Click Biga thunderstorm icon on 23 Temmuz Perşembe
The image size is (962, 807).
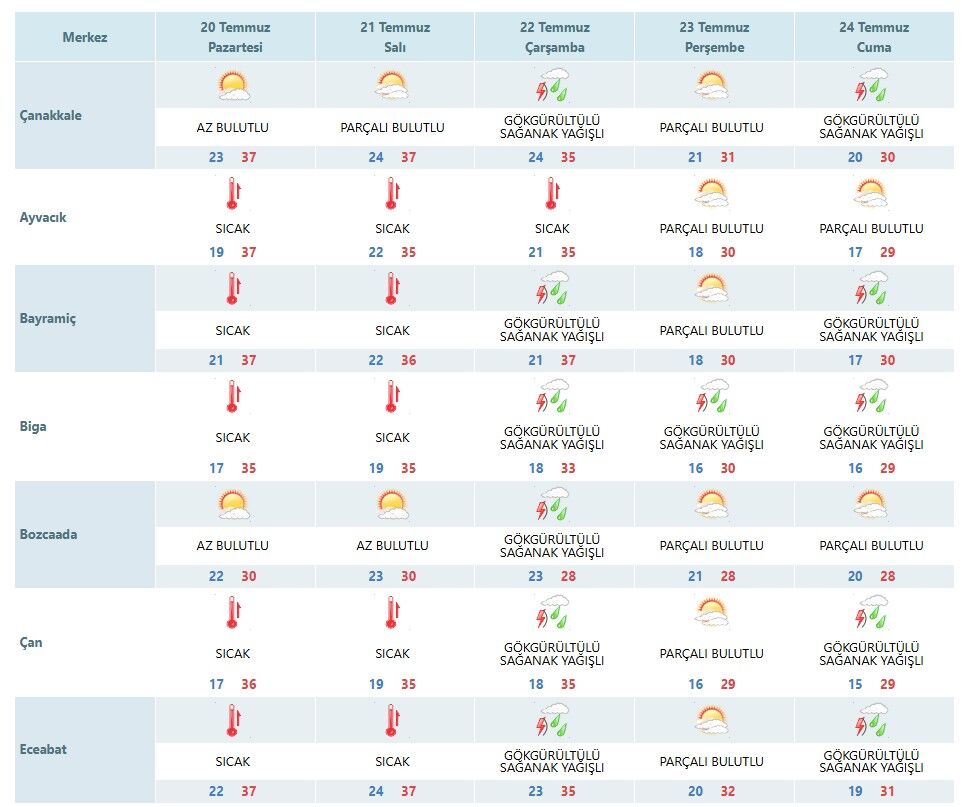[x=712, y=396]
